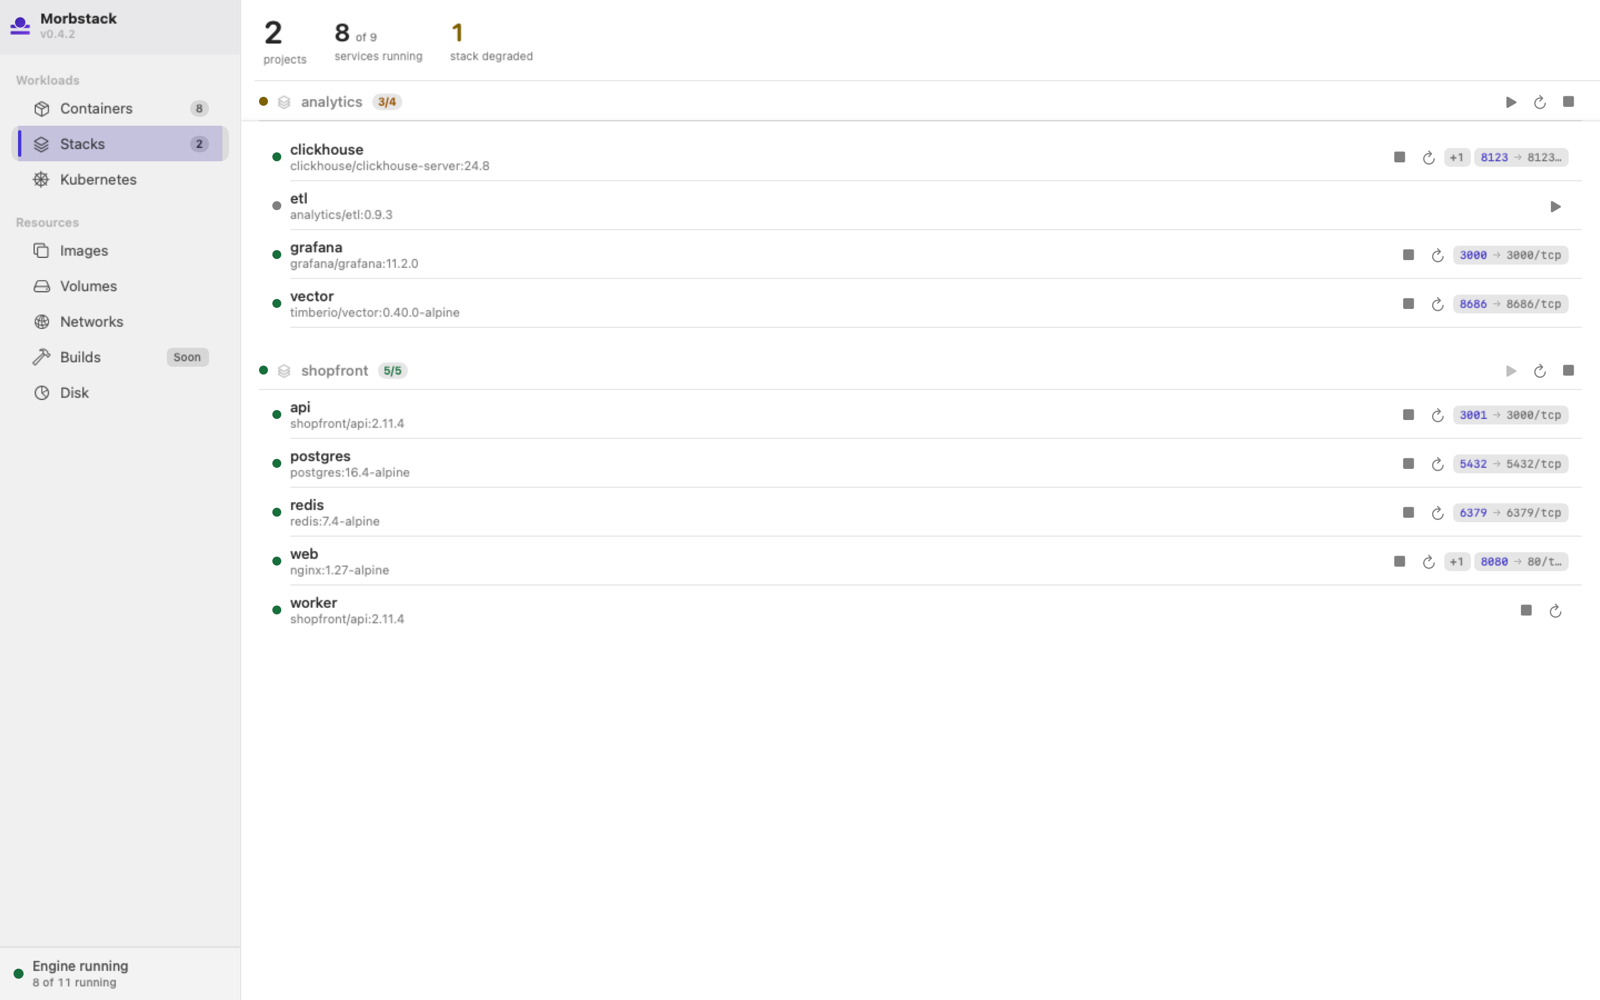Restart the shopfront stack
1600x1000 pixels.
[1540, 371]
